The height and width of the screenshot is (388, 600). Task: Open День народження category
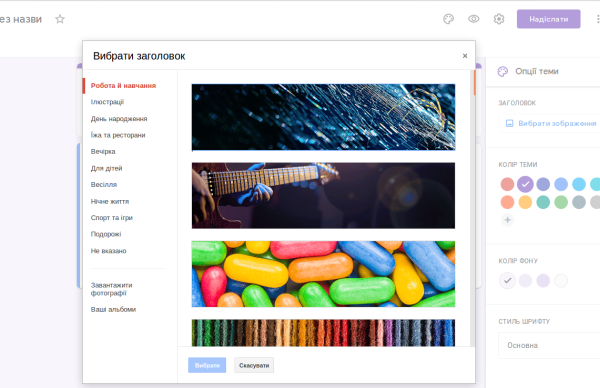click(x=119, y=119)
